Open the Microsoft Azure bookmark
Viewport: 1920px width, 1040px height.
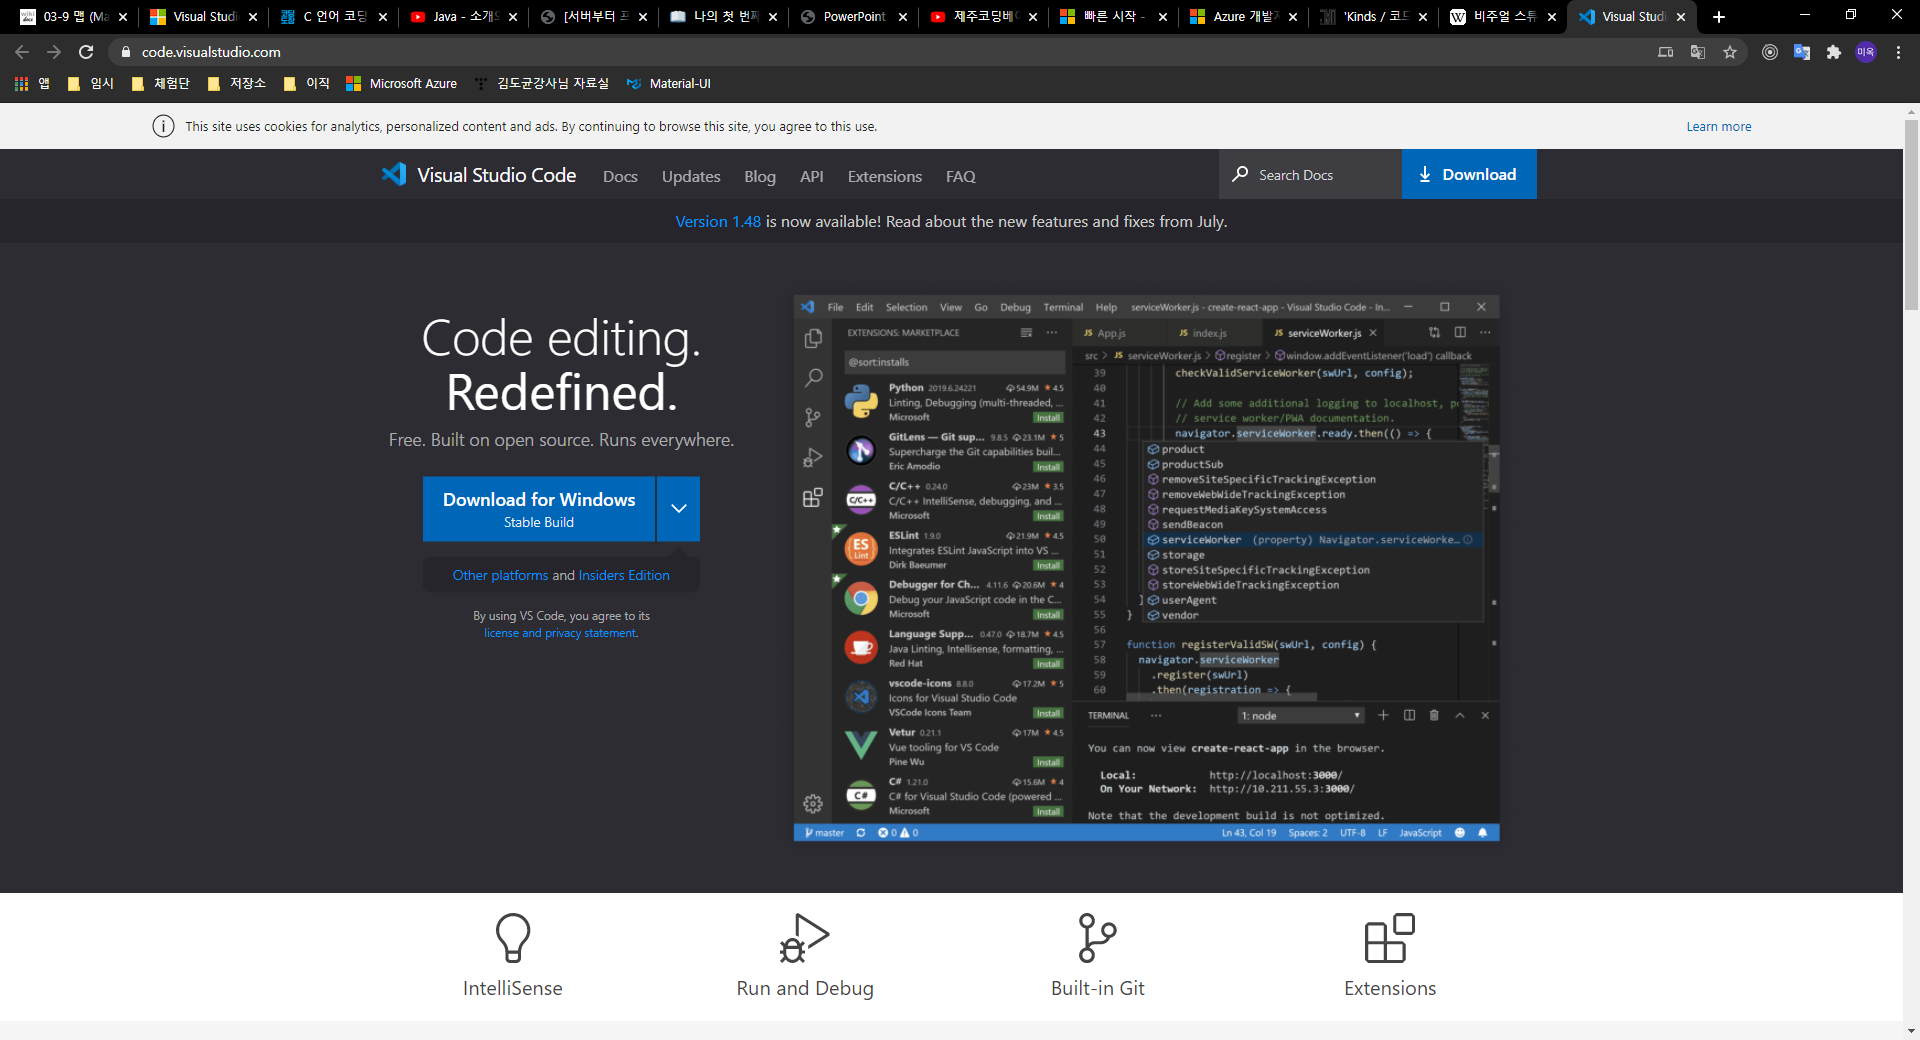pyautogui.click(x=402, y=84)
